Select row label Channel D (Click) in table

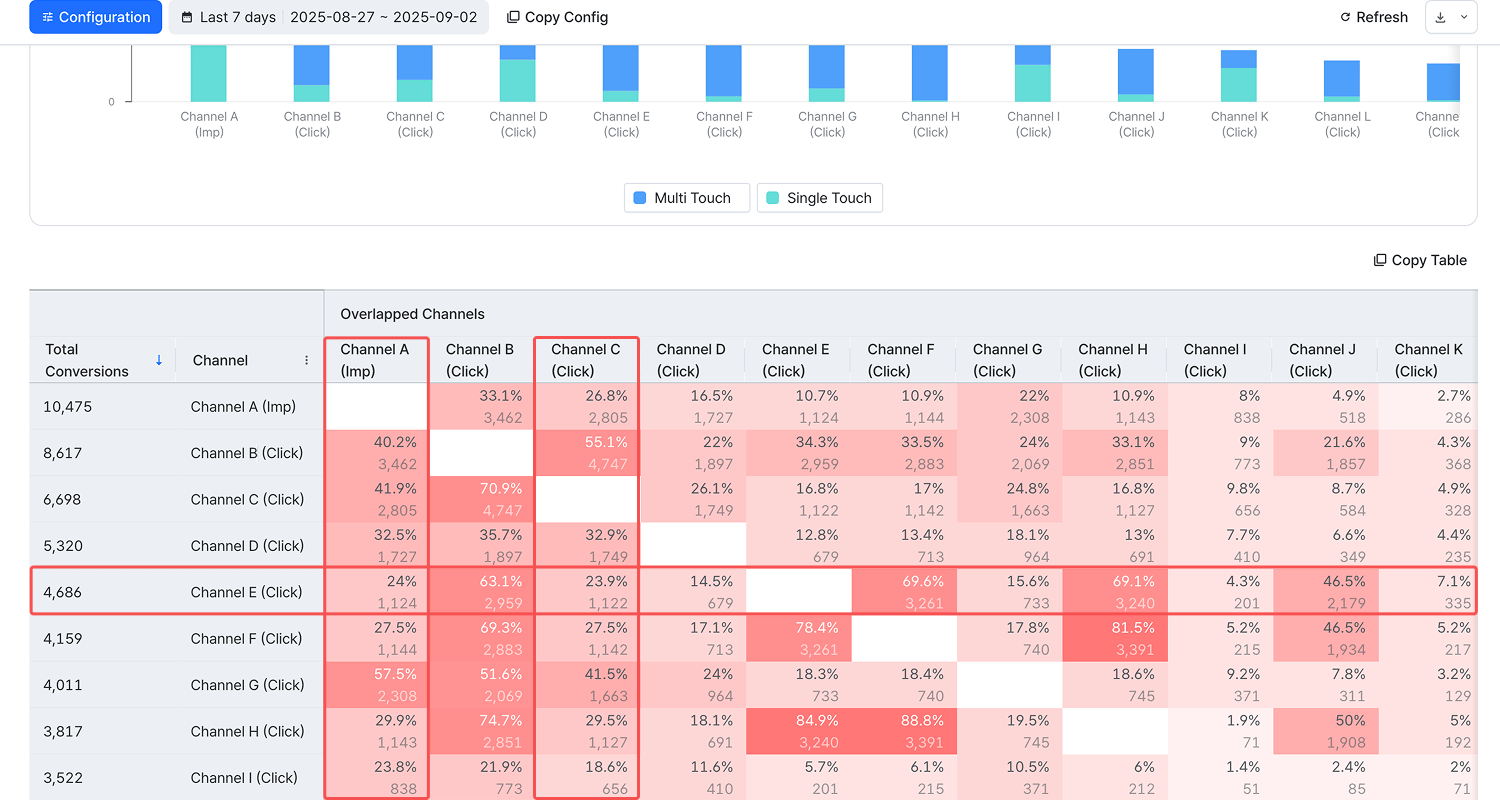tap(247, 546)
